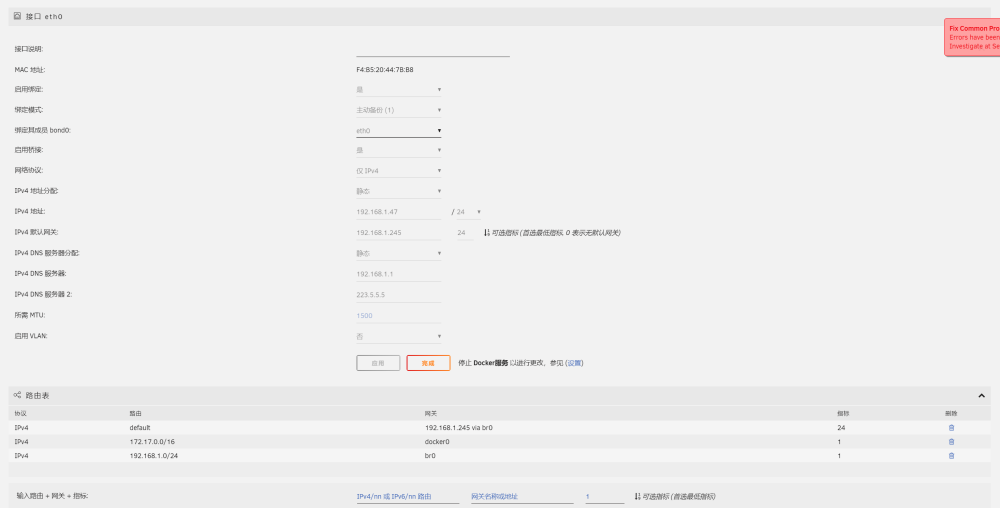Screen dimensions: 1000x508
Task: Open the /24 subnet mask dropdown
Action: pos(469,212)
